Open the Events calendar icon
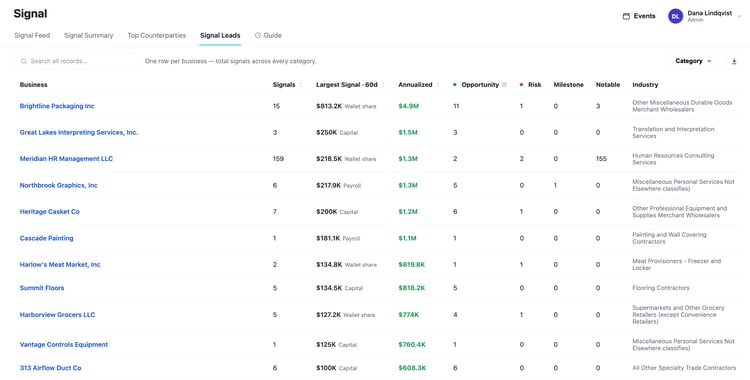750x380 pixels. pos(626,16)
